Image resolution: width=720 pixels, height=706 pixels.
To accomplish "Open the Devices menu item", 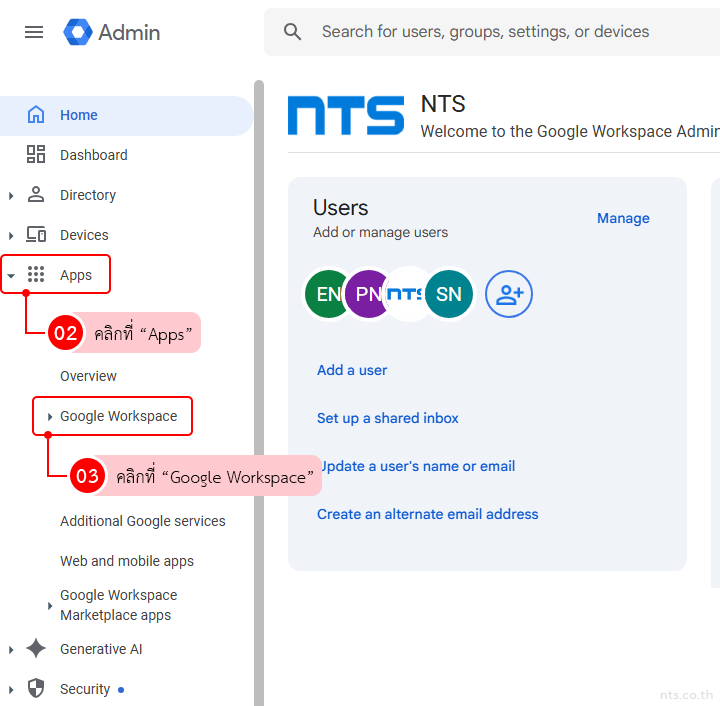I will [84, 235].
